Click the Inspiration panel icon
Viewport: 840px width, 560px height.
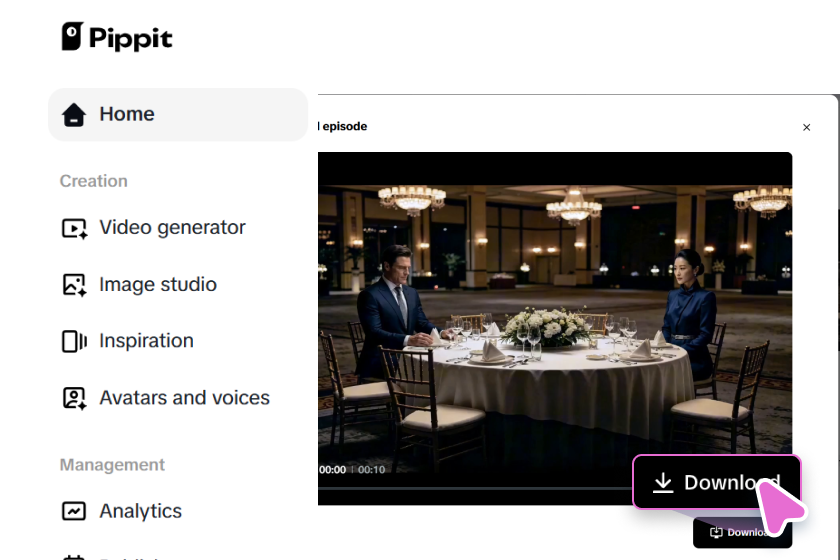coord(74,341)
